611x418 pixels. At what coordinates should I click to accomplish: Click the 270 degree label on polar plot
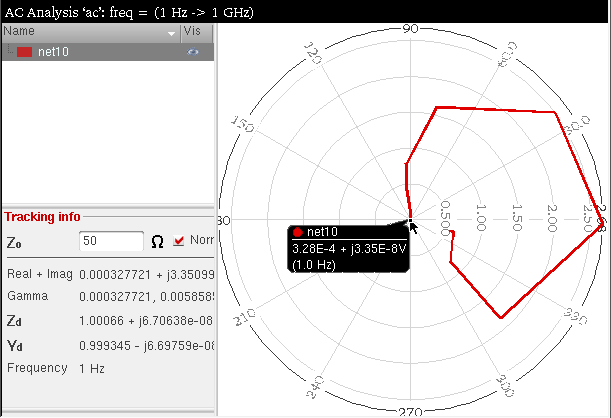[410, 411]
